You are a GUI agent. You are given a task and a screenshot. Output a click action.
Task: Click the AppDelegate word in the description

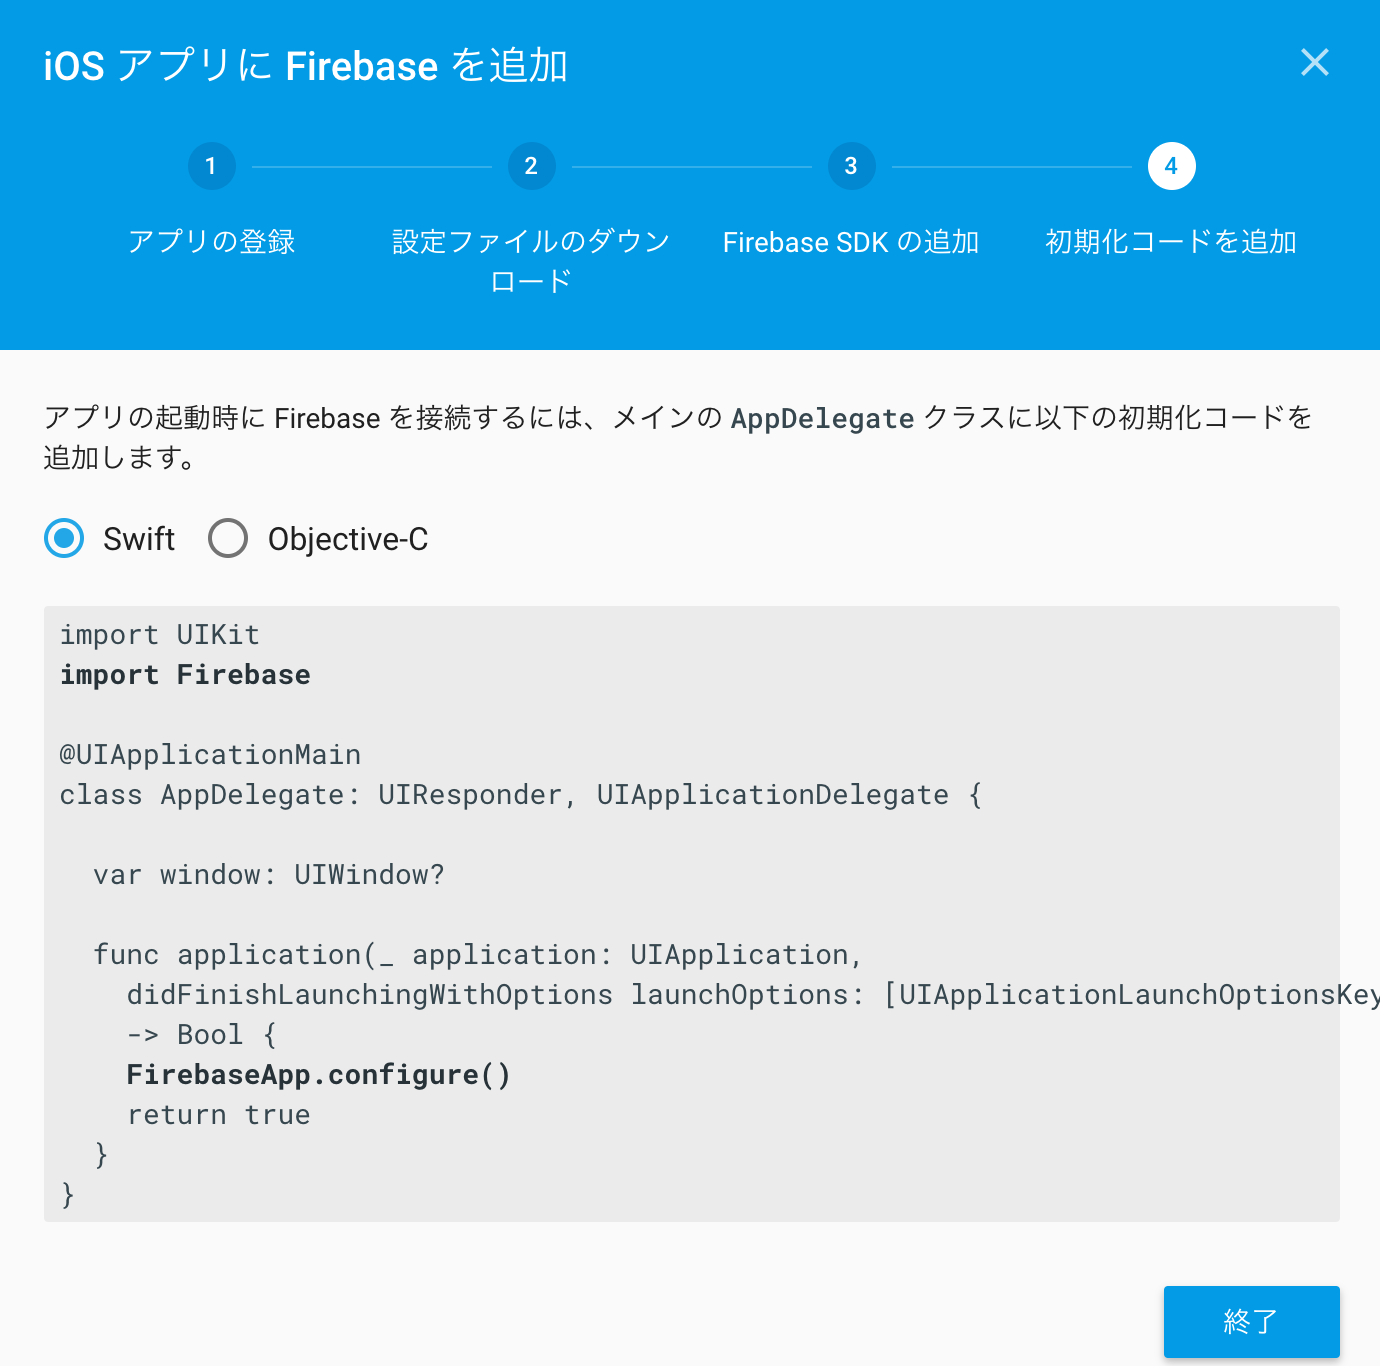click(x=822, y=418)
